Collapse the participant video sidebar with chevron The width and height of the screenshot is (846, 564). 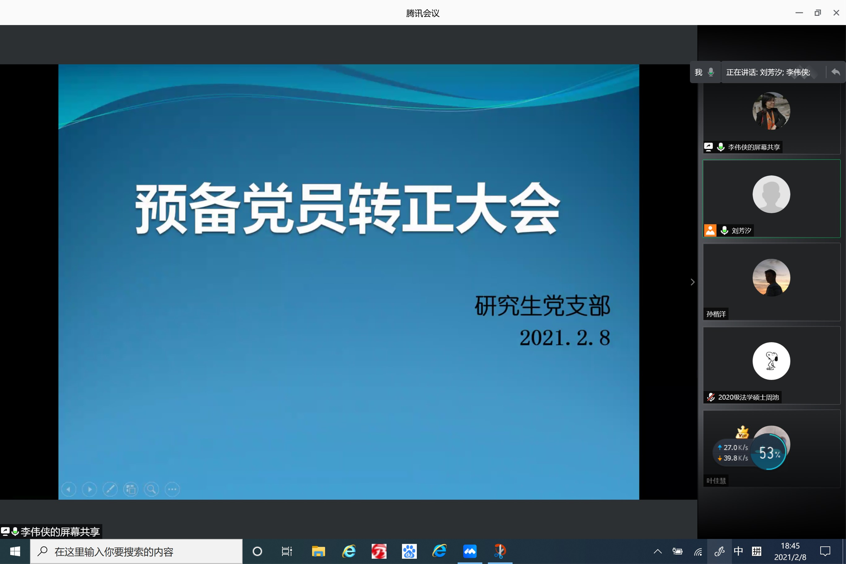tap(692, 282)
